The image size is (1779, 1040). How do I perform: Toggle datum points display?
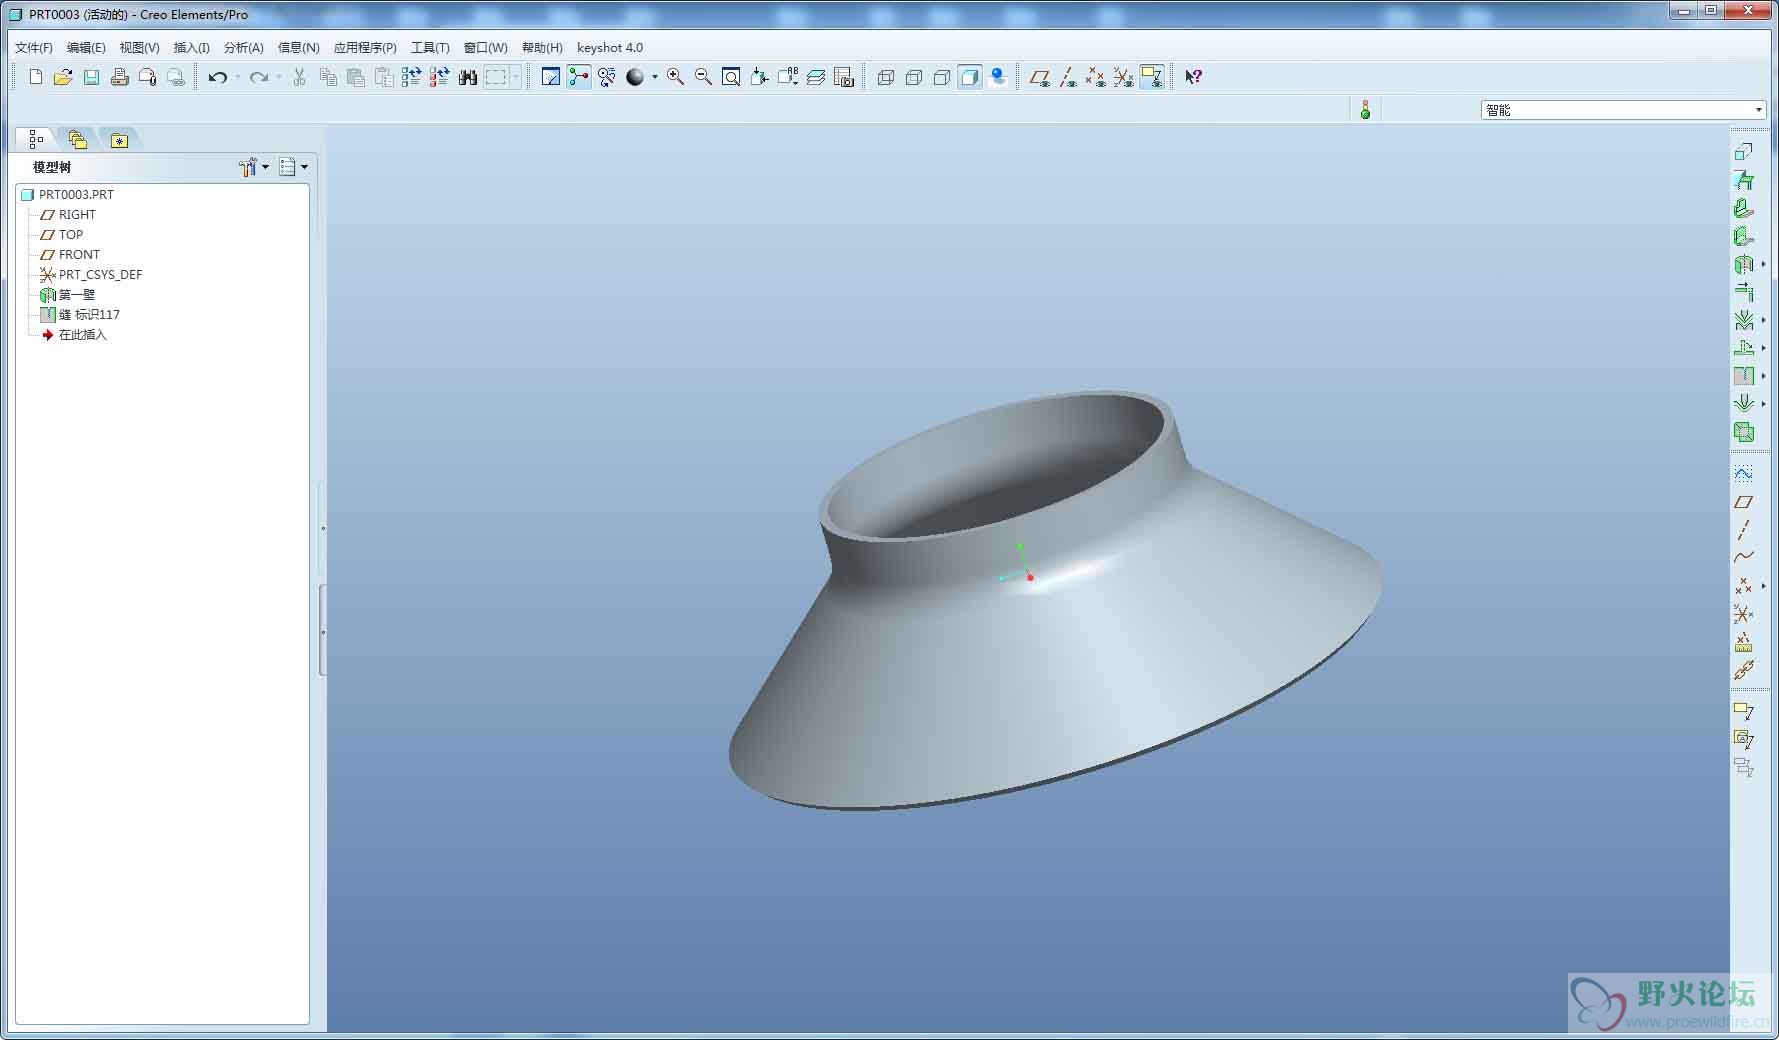[1096, 77]
